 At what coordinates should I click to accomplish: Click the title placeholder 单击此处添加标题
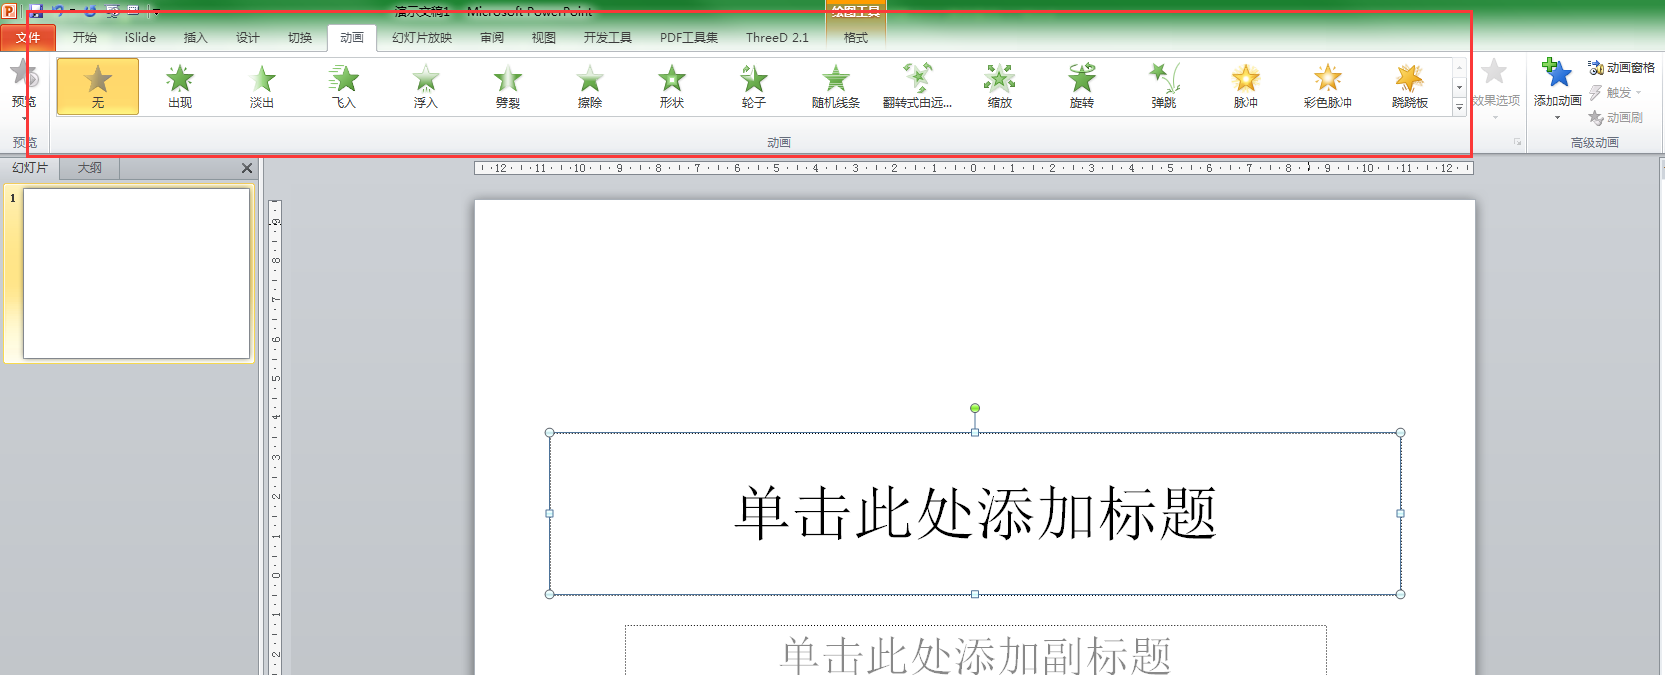point(975,513)
